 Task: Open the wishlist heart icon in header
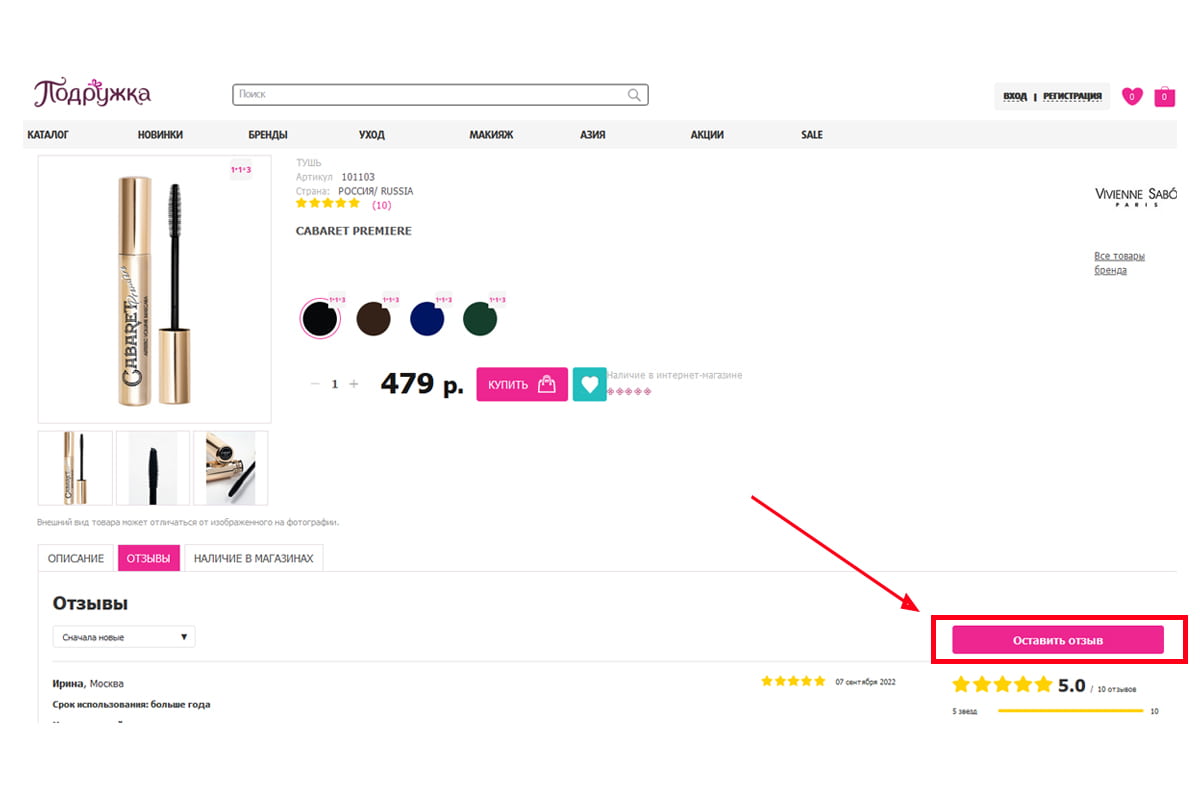click(x=1132, y=96)
